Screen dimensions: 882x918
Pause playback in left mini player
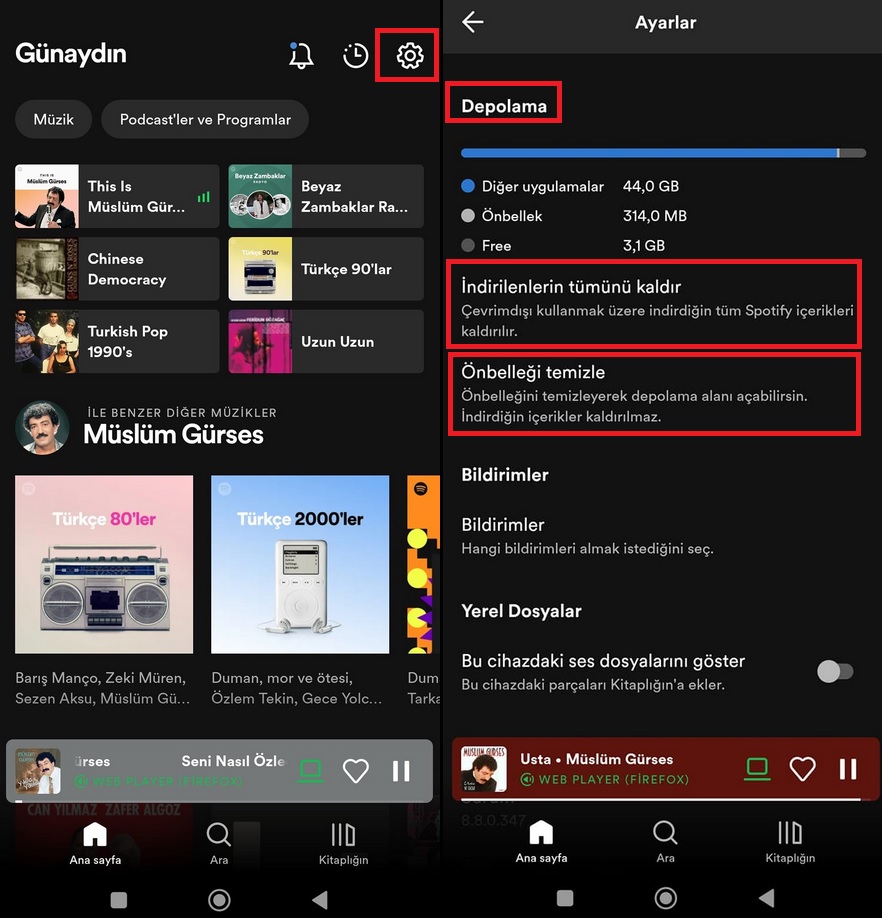pos(401,770)
